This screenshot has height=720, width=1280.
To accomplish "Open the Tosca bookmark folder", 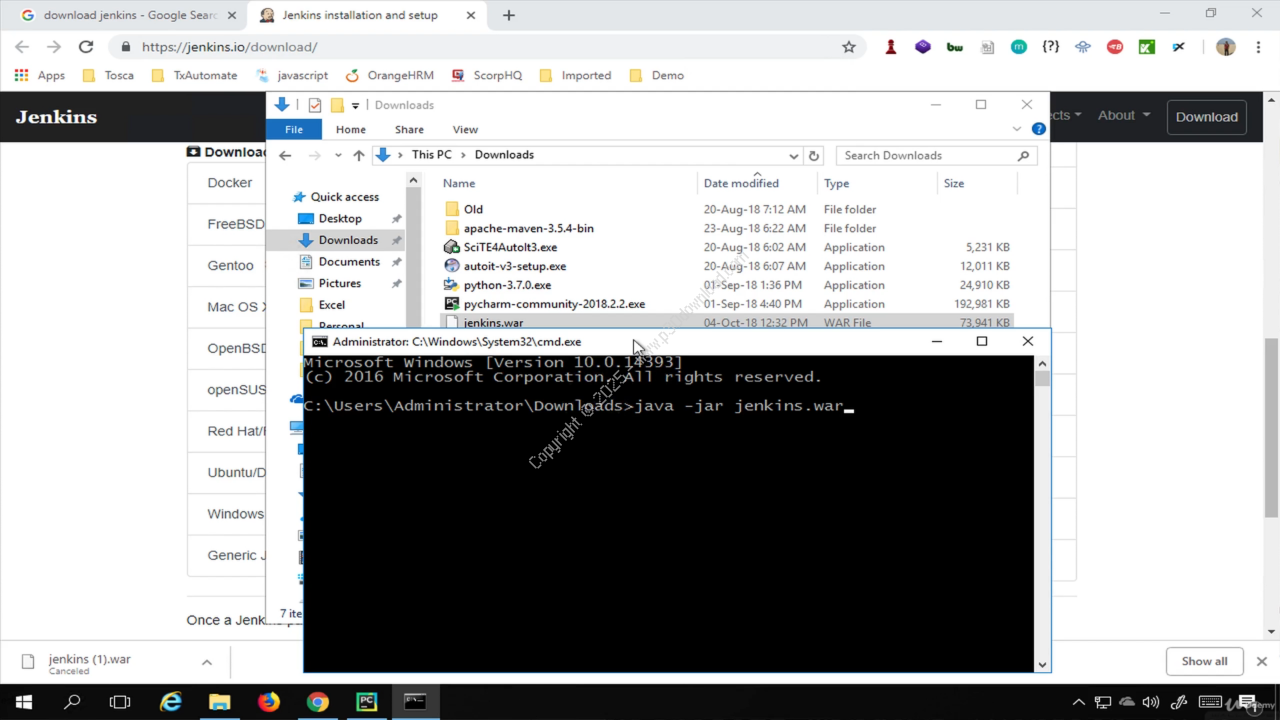I will pos(108,75).
